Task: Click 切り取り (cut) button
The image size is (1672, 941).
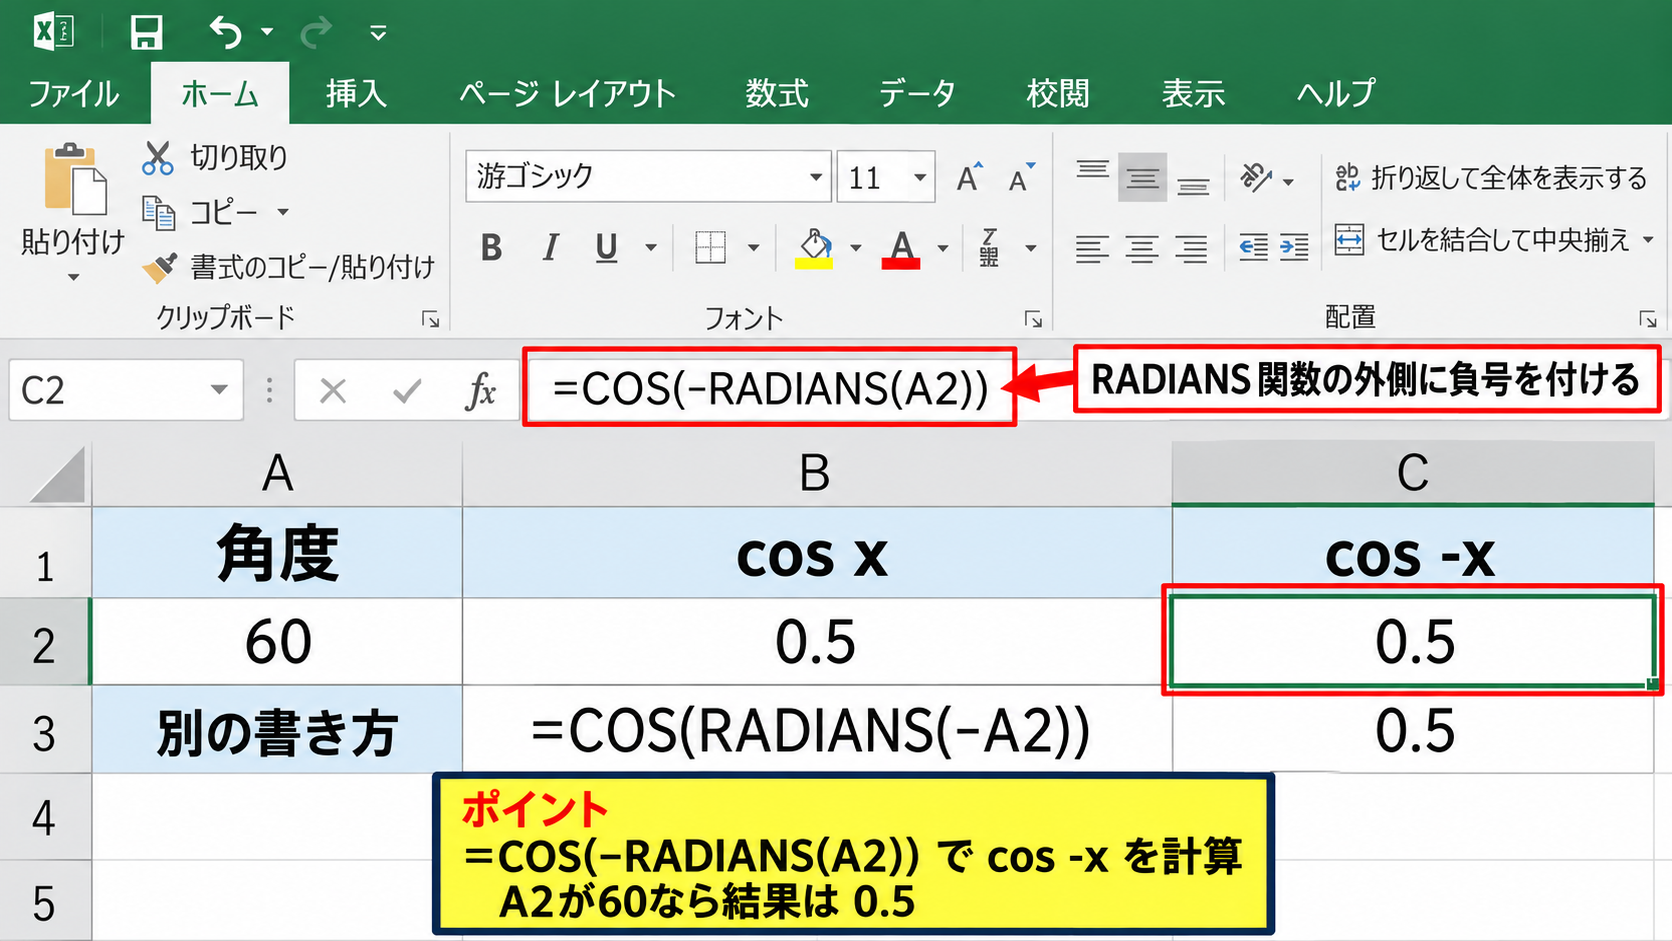Action: [x=214, y=157]
